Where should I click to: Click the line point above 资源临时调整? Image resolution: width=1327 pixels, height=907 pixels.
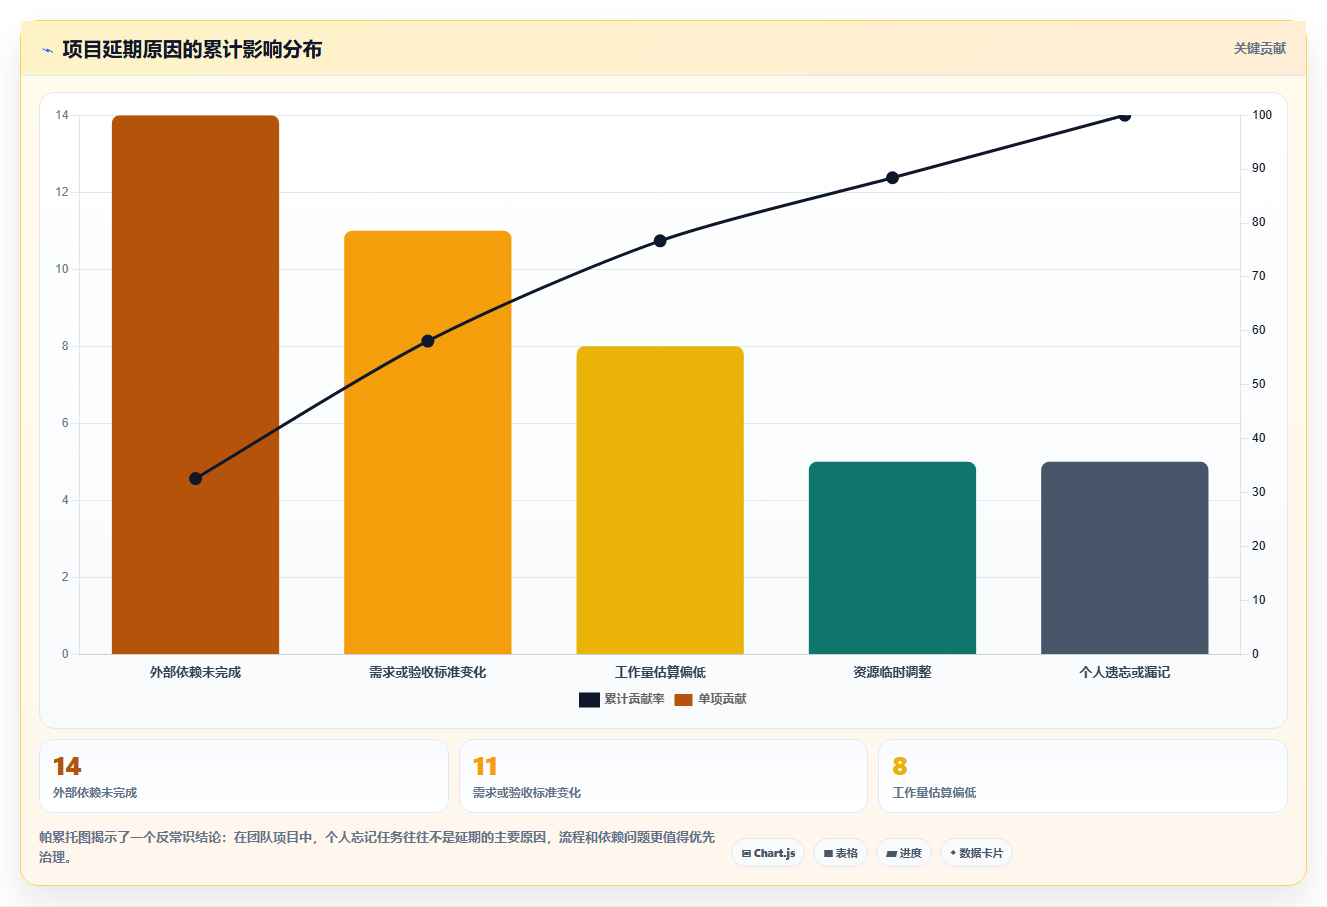pyautogui.click(x=892, y=178)
